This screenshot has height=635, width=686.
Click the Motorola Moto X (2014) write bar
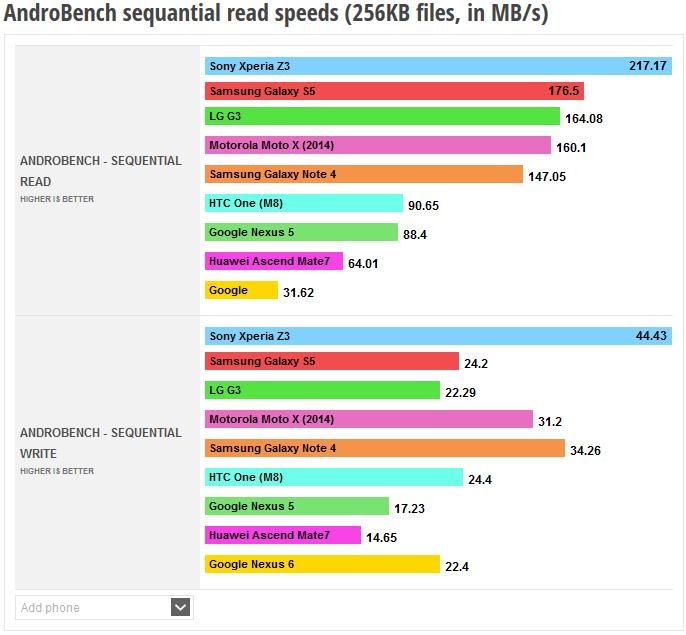369,419
